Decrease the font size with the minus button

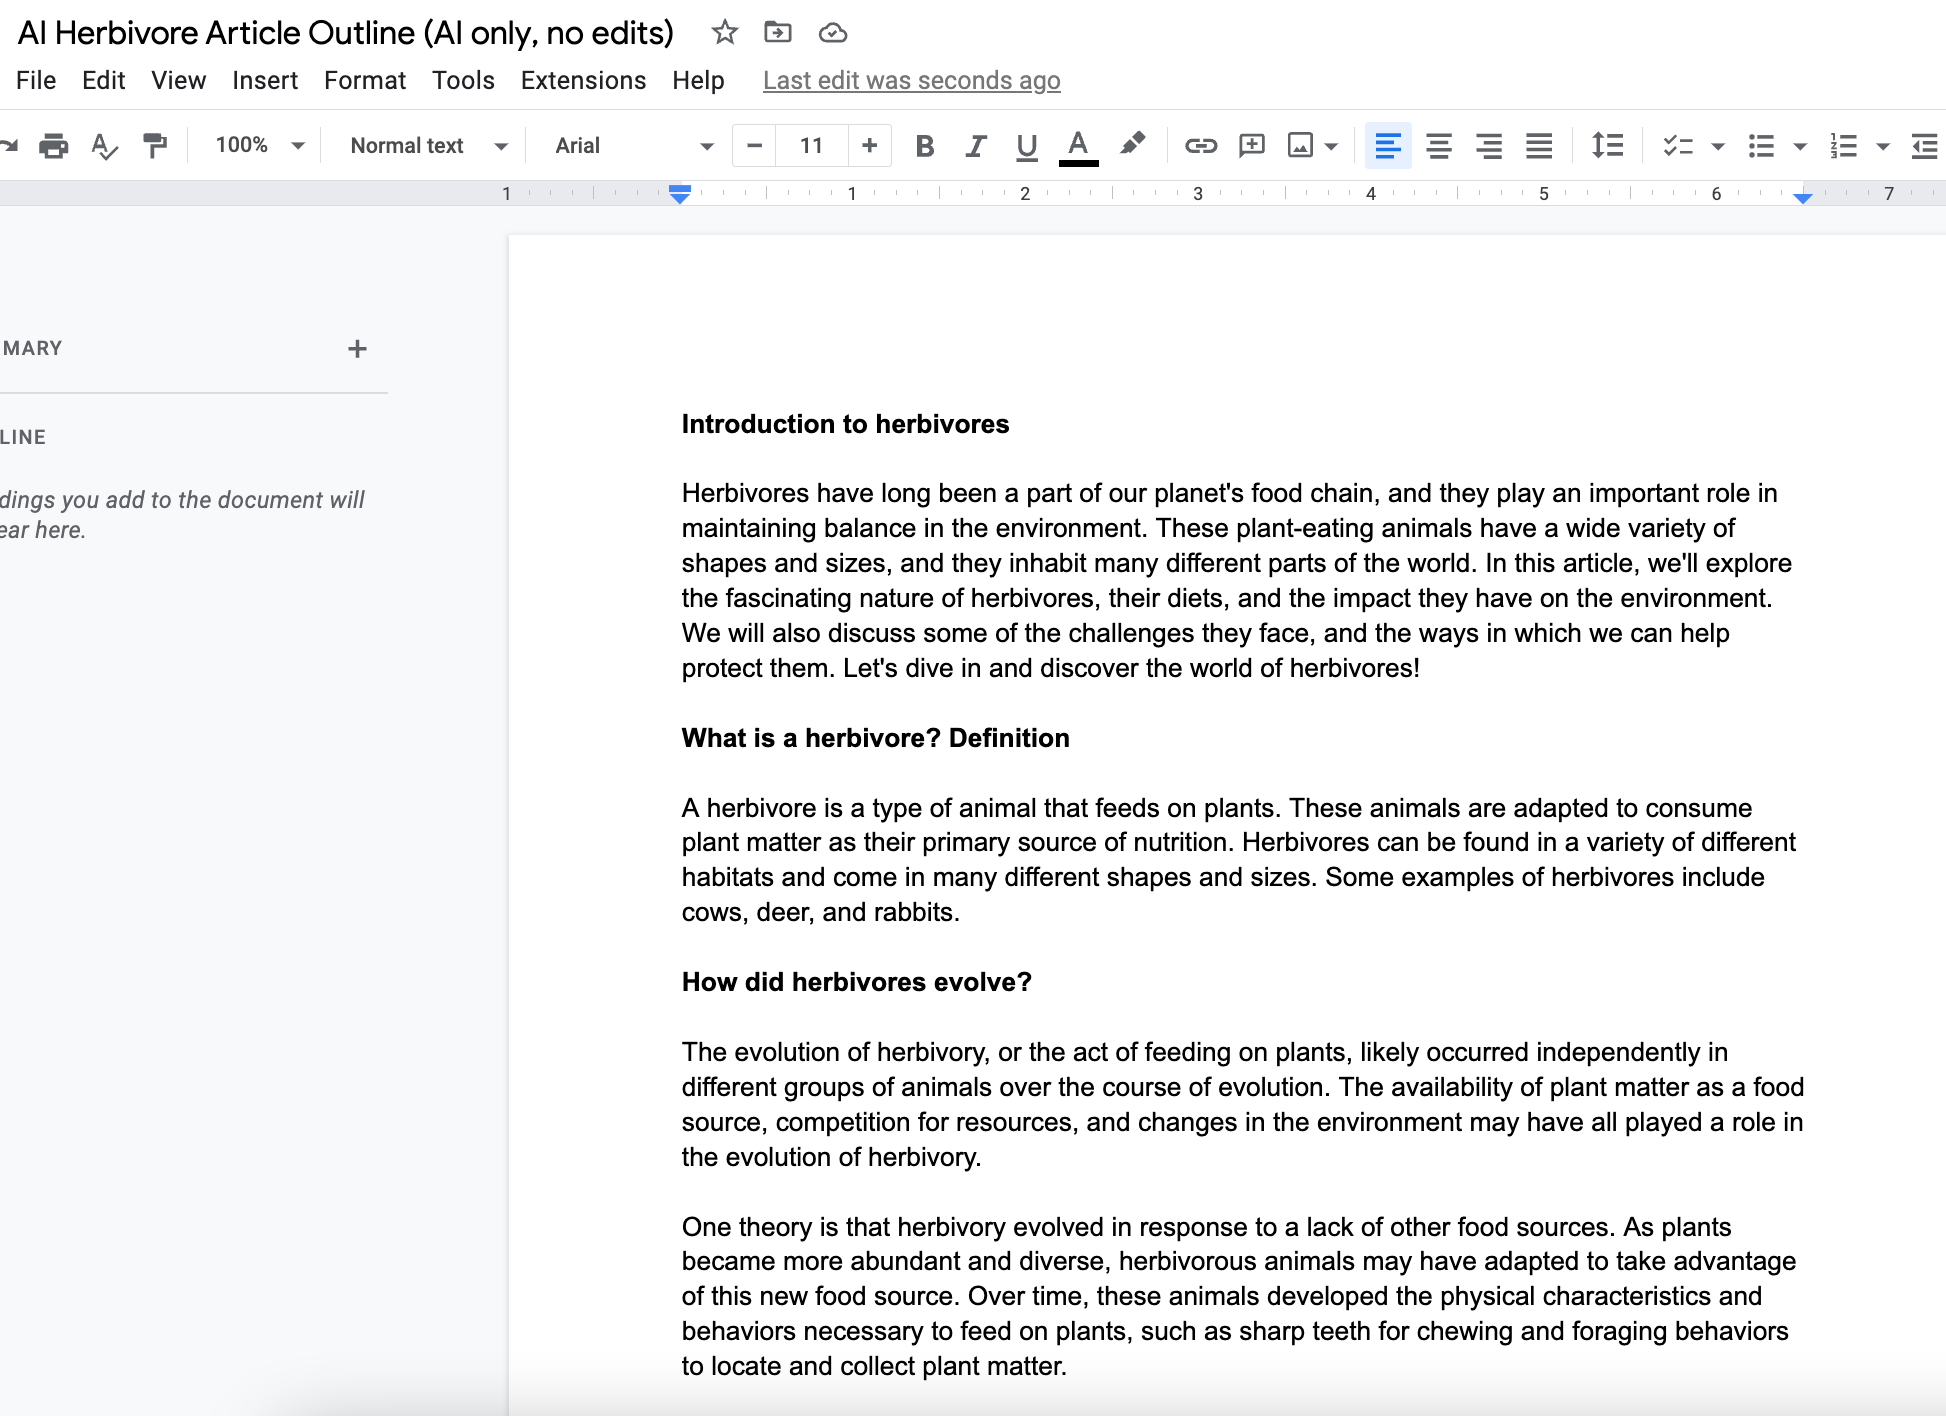[x=755, y=146]
